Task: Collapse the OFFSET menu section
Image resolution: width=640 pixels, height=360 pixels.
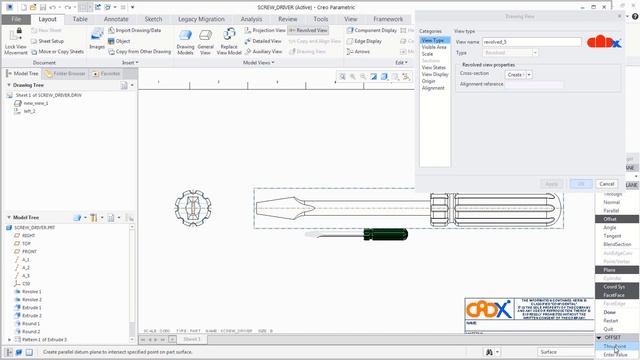Action: pos(599,338)
